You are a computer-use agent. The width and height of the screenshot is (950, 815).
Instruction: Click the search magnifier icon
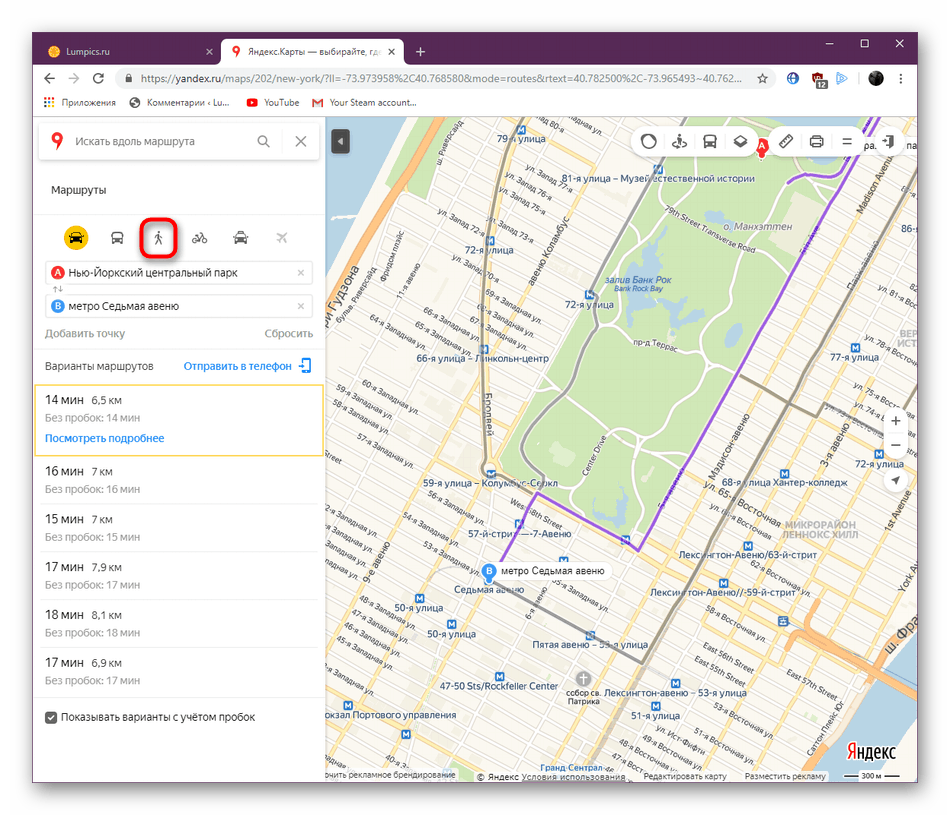(x=264, y=141)
